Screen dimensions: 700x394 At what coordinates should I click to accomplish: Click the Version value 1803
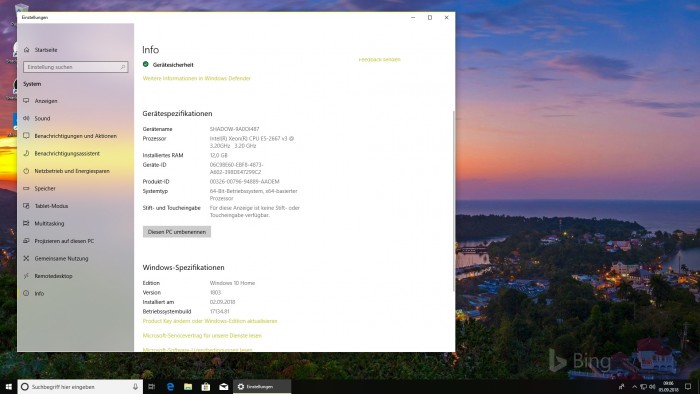coord(215,293)
